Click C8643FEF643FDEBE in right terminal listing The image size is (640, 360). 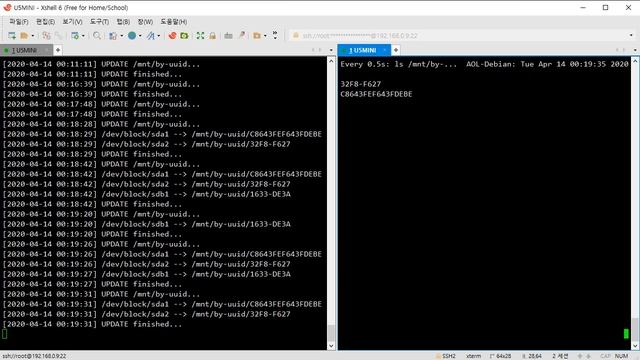[x=376, y=94]
